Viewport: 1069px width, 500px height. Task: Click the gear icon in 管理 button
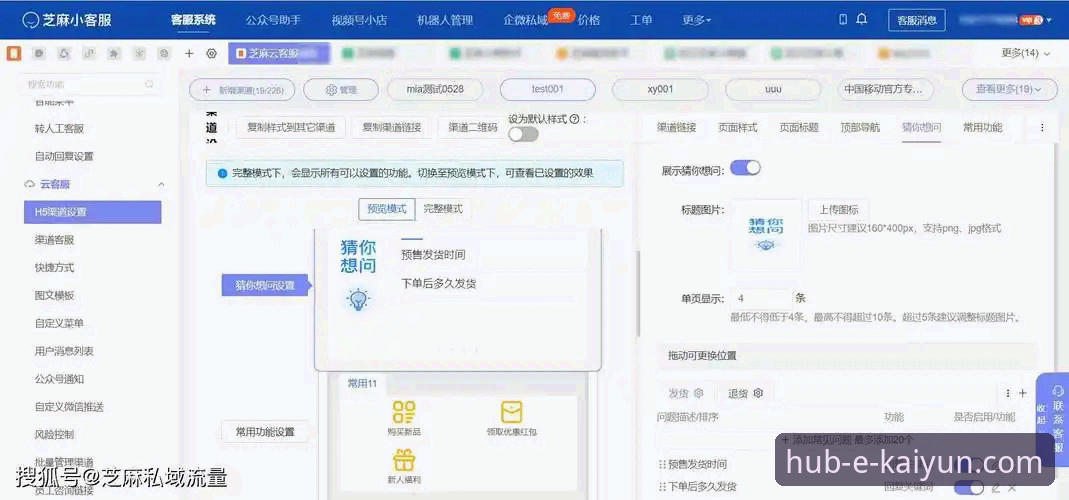pyautogui.click(x=331, y=89)
